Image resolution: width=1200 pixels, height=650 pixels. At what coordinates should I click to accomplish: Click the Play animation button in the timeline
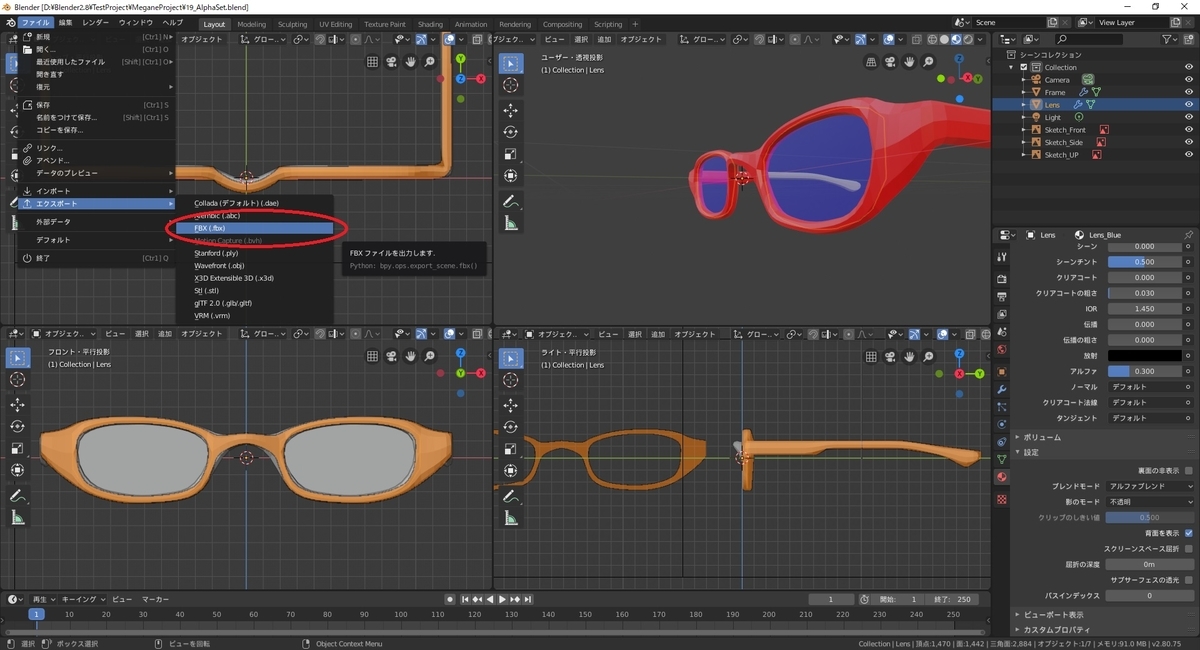[x=503, y=599]
